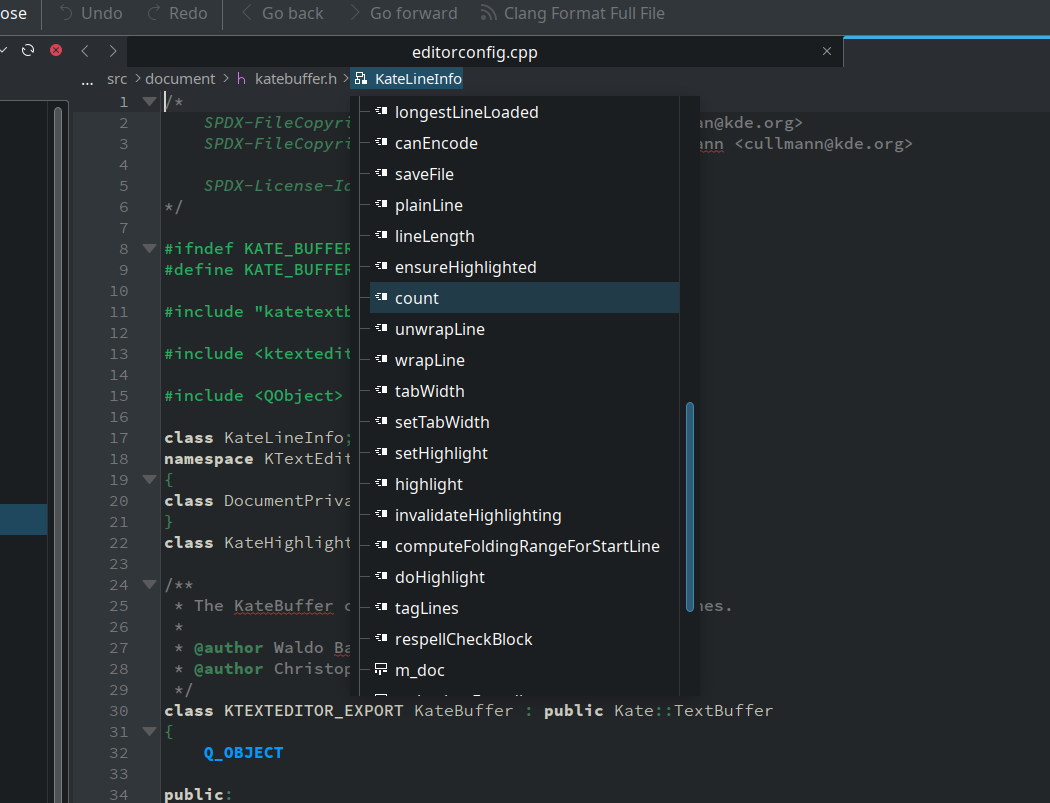Select invalidateHighlighting in the symbol list
Screen dimensions: 1050x803
coord(524,515)
